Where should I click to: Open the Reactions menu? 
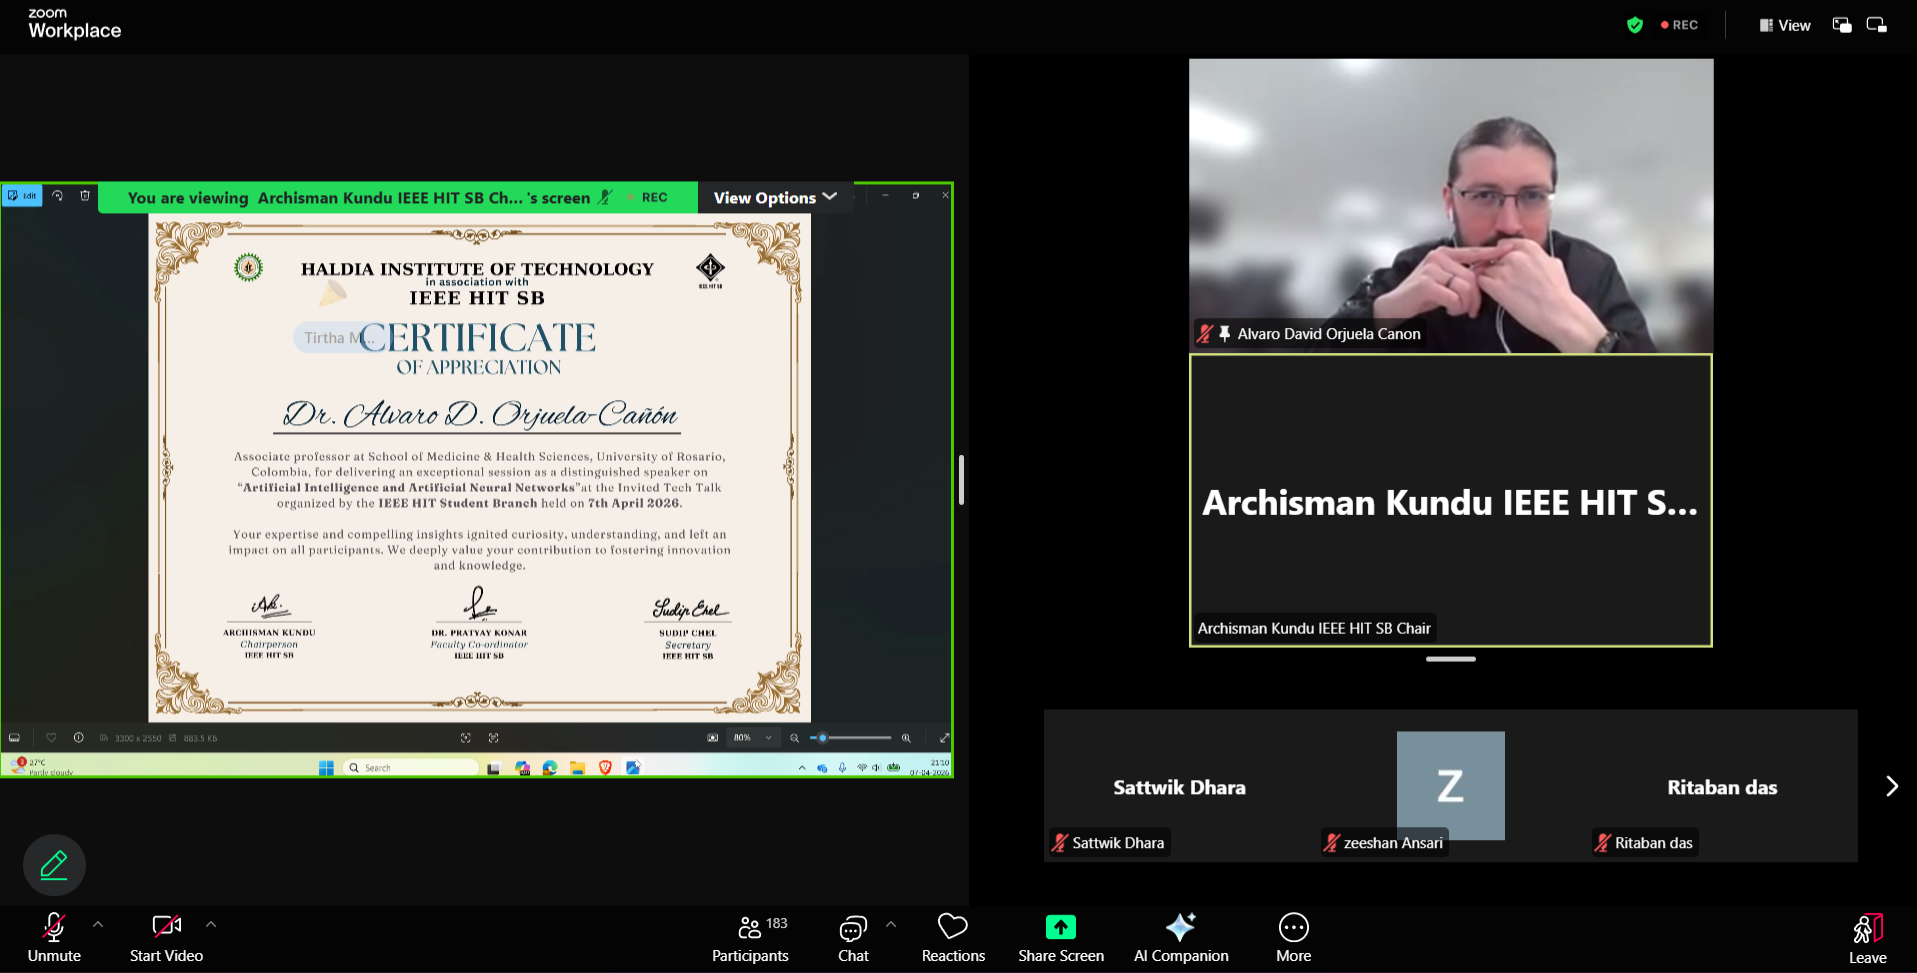(x=952, y=939)
